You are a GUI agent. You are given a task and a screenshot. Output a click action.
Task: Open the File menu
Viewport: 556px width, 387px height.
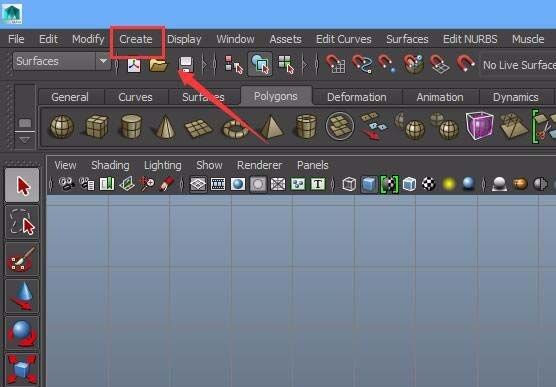tap(16, 39)
